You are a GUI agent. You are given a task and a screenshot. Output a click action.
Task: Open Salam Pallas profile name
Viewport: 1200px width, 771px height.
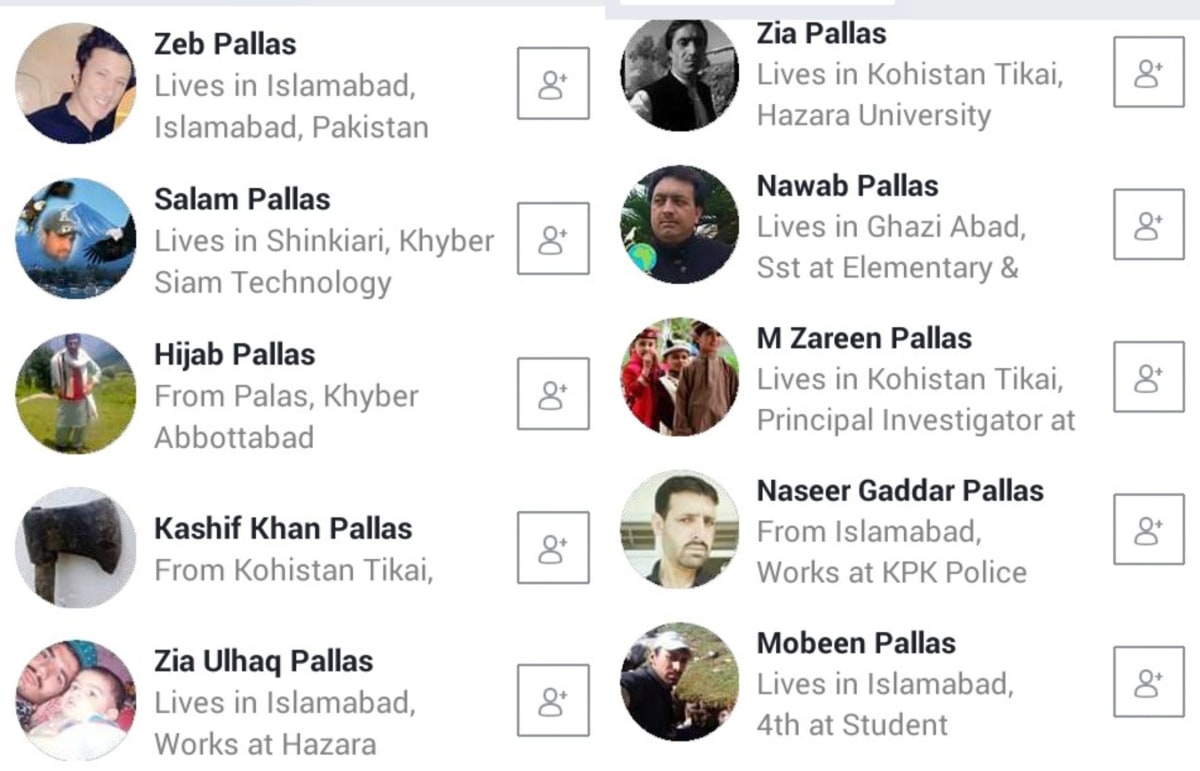coord(242,199)
